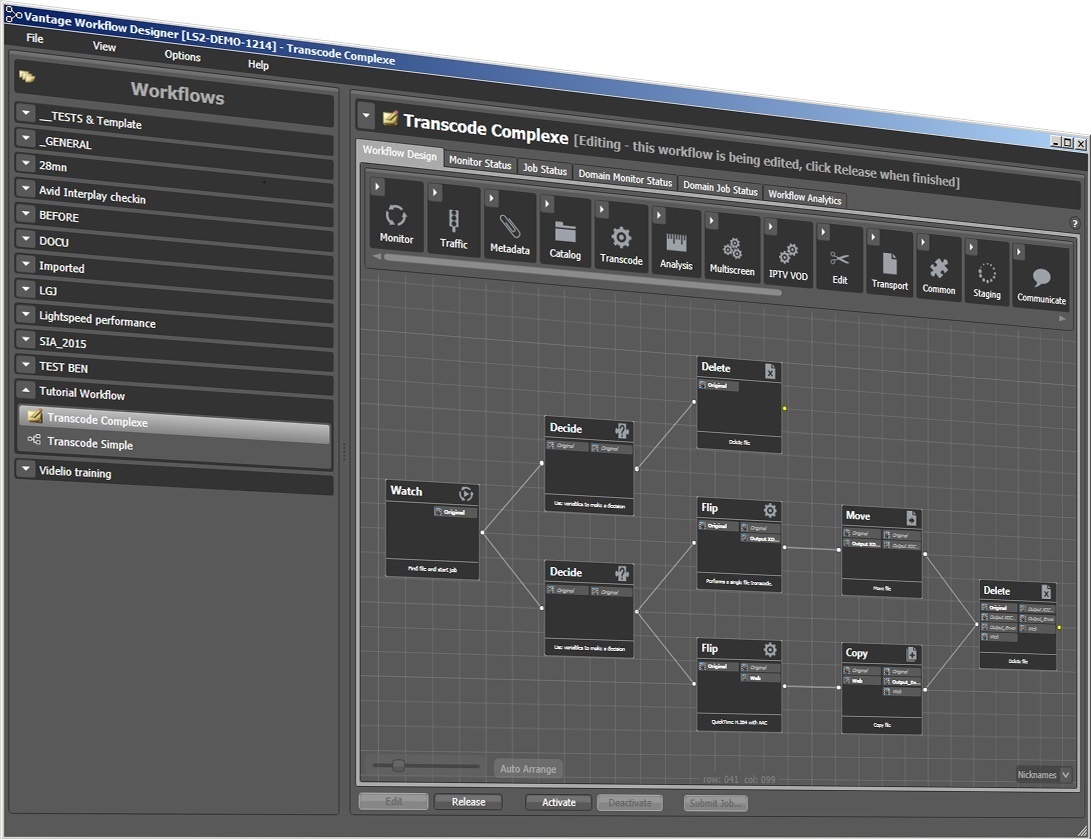Screen dimensions: 1091x839
Task: Switch to the Monitor Status tab
Action: (x=480, y=162)
